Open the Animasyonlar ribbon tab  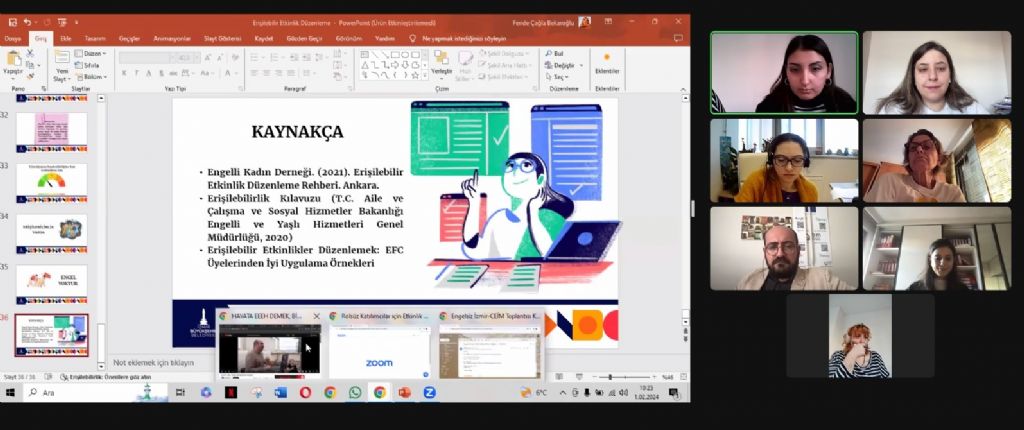171,38
